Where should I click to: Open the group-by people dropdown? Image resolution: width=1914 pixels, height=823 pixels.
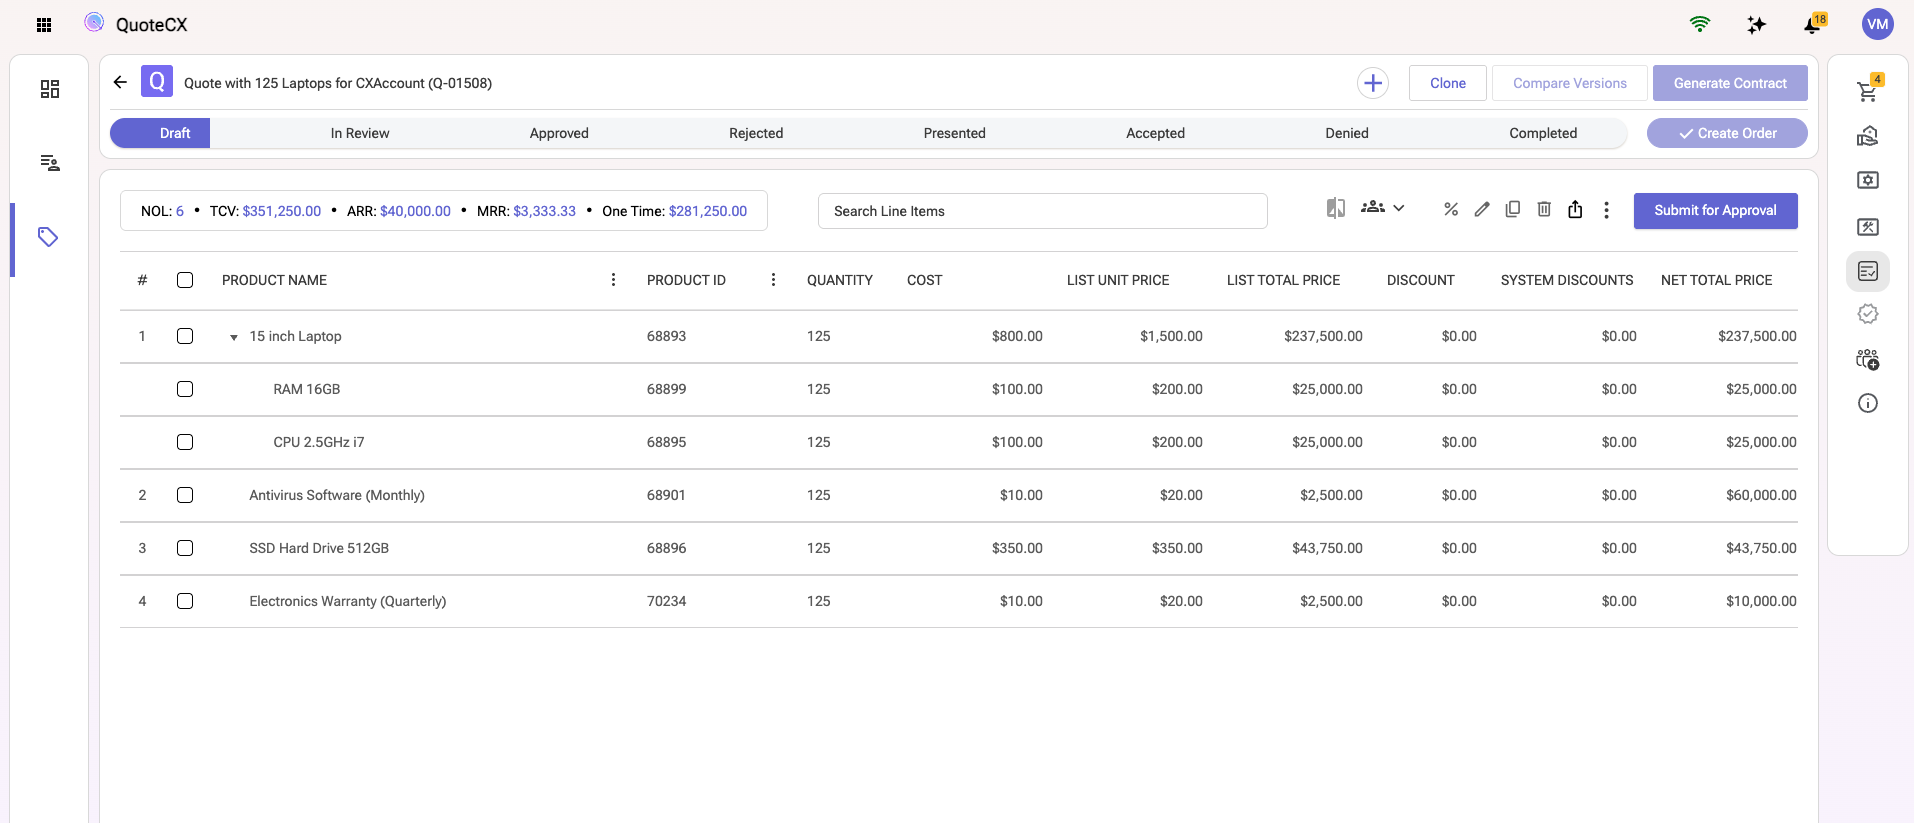click(1382, 208)
